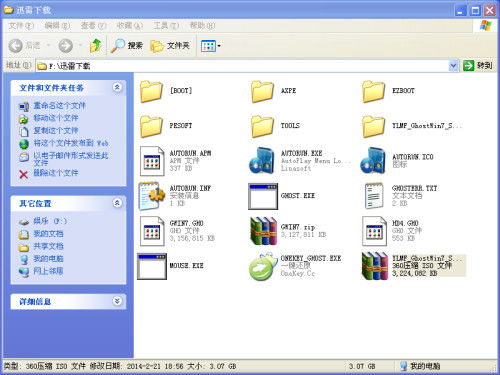The height and width of the screenshot is (375, 500).
Task: Click Delete this file link
Action: (x=56, y=173)
